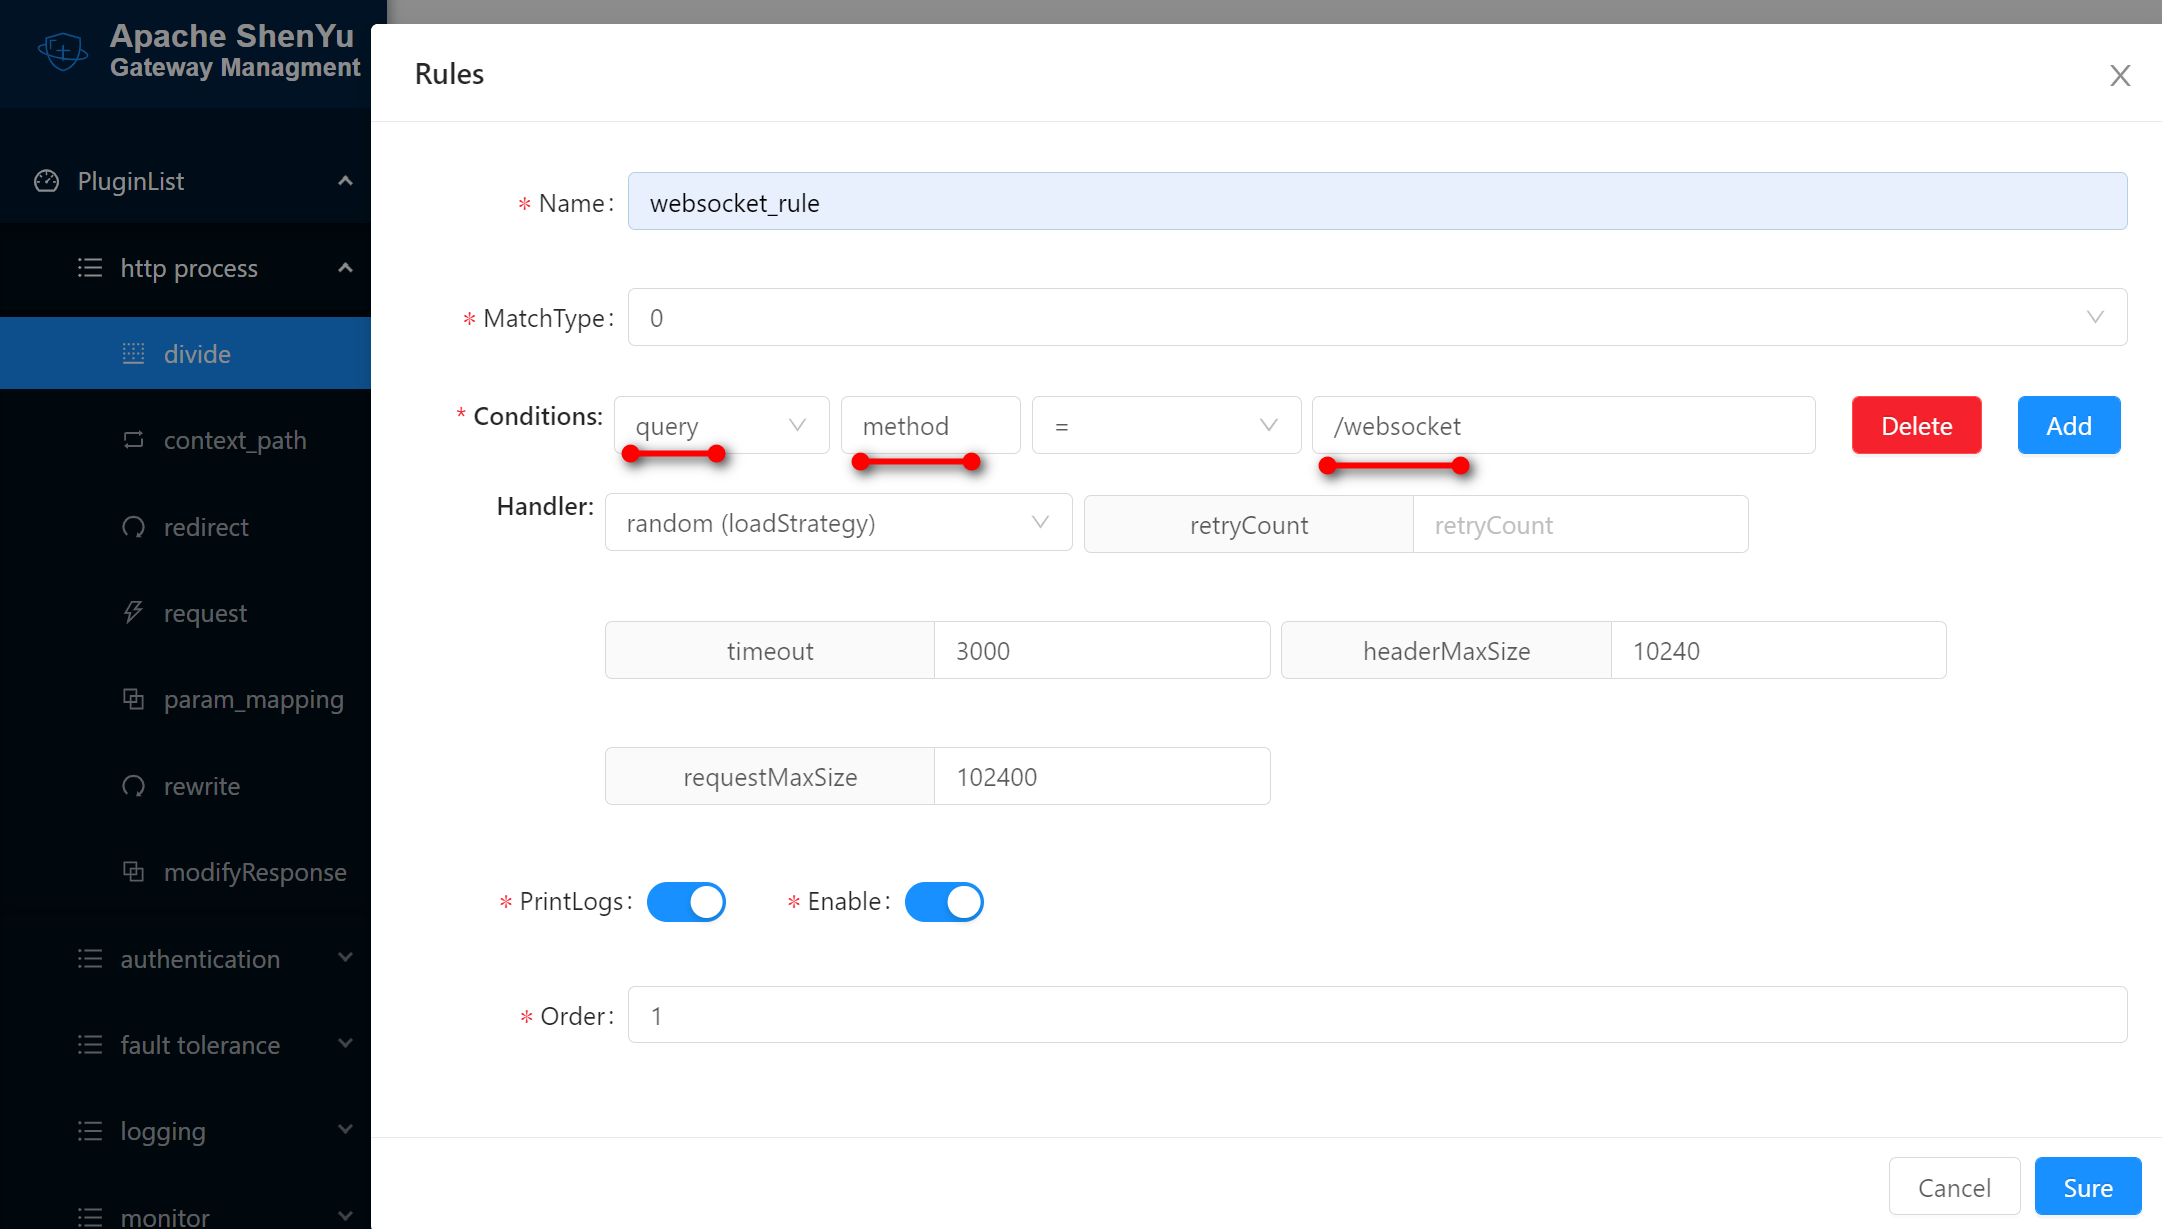The image size is (2162, 1229).
Task: Open the equals operator dropdown
Action: click(1166, 426)
